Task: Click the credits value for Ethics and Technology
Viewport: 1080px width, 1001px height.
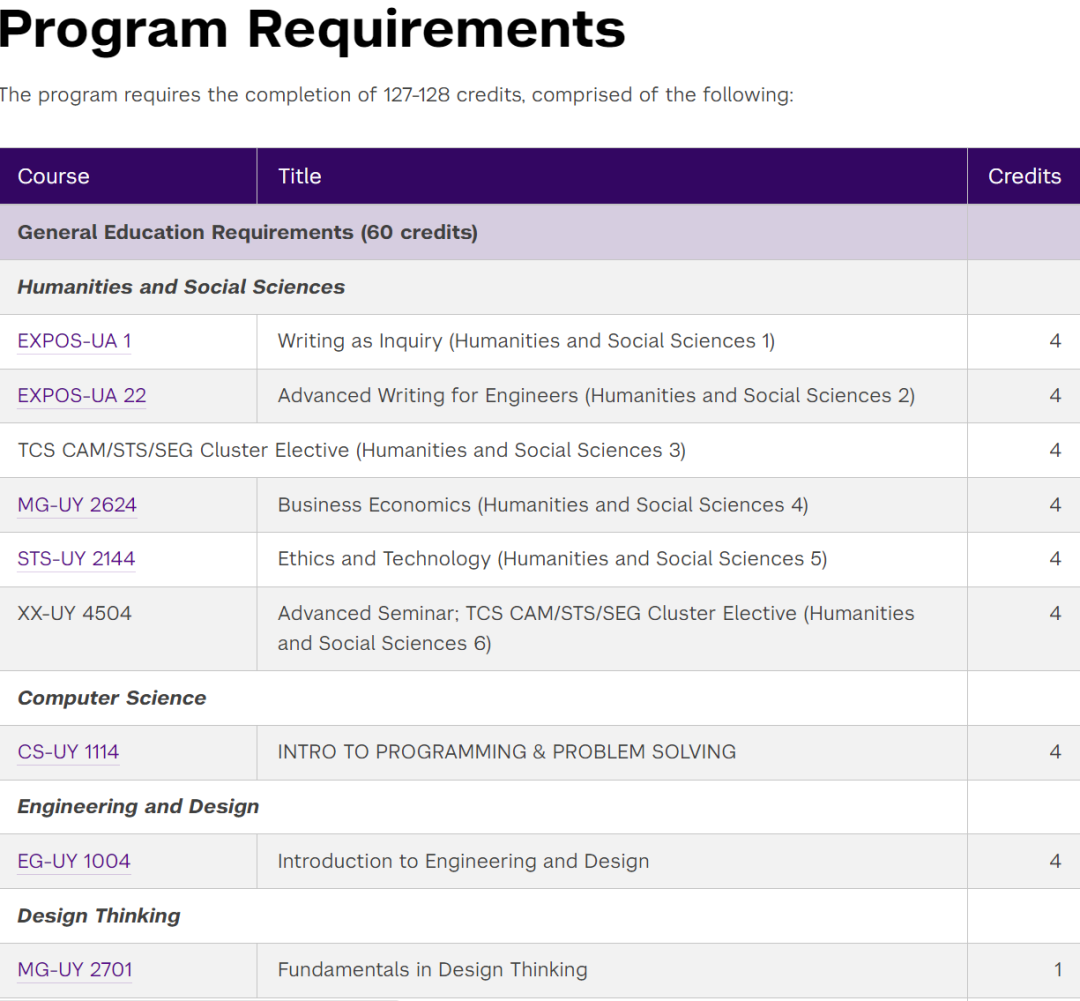Action: (x=1055, y=559)
